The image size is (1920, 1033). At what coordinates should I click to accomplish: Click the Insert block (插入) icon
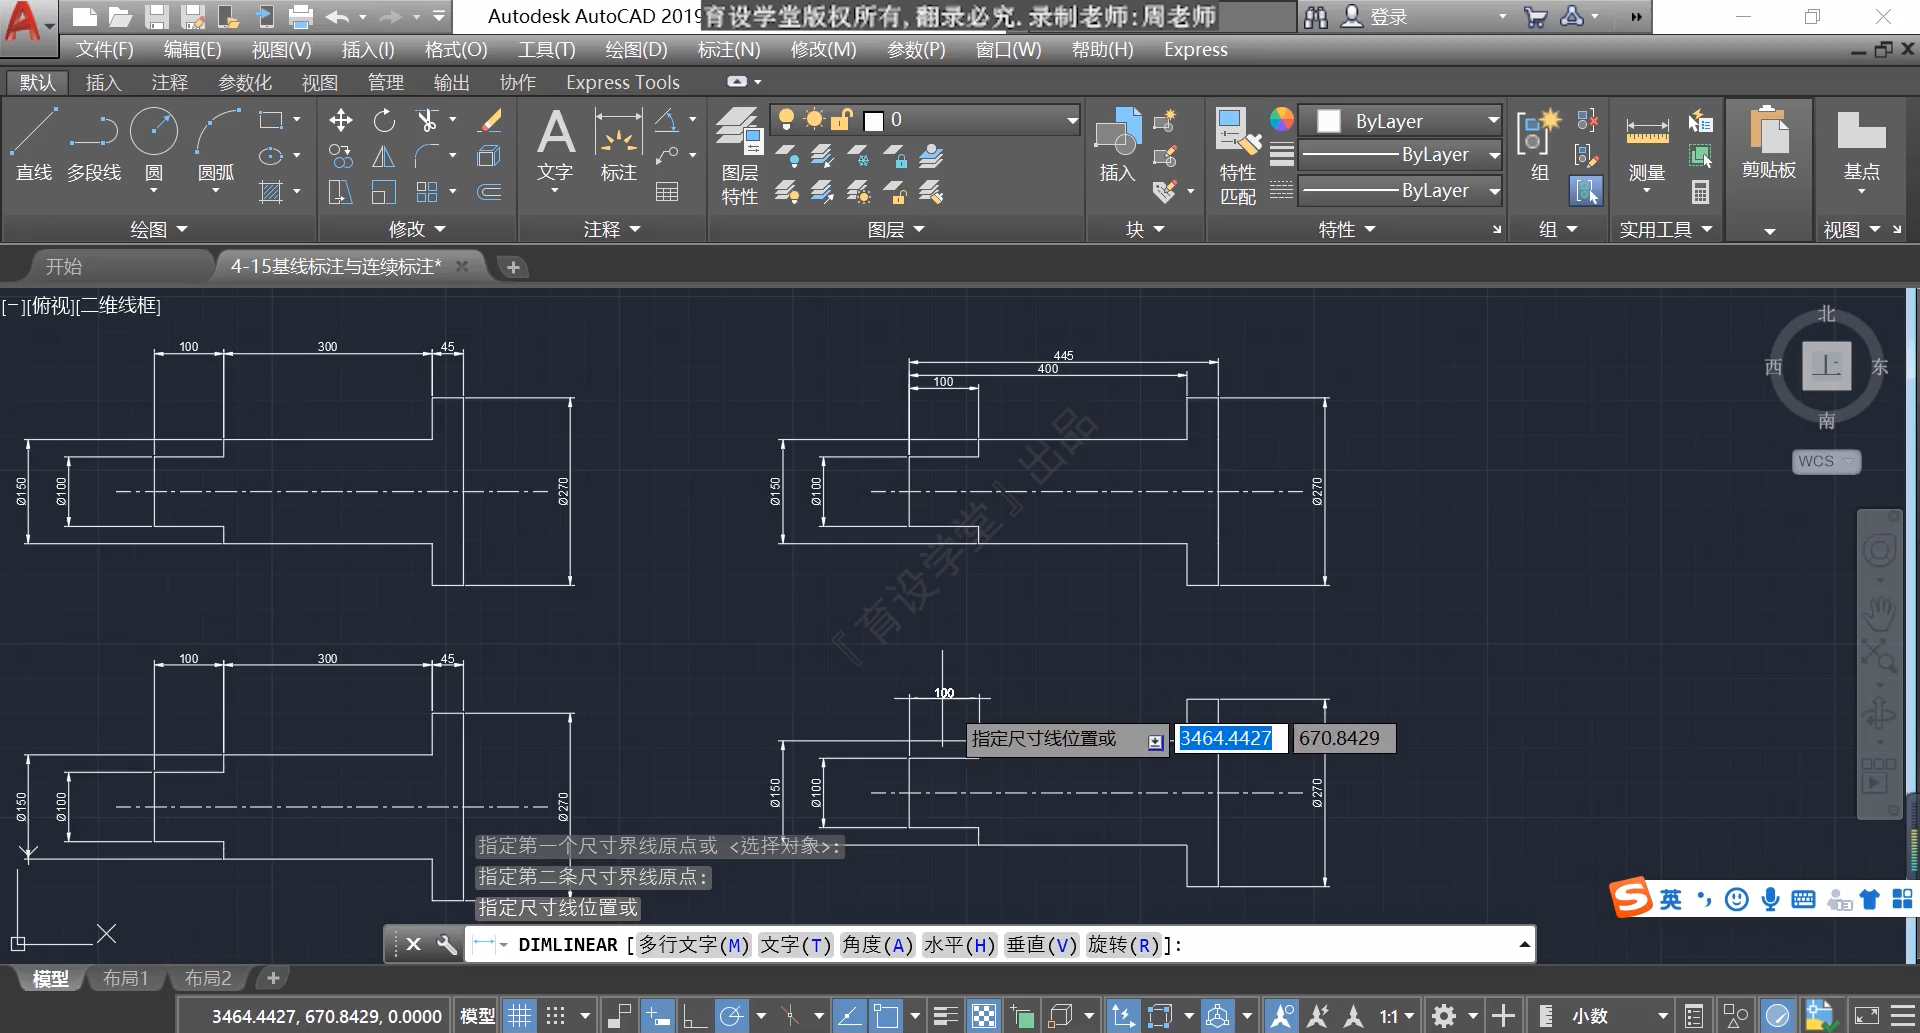point(1118,146)
